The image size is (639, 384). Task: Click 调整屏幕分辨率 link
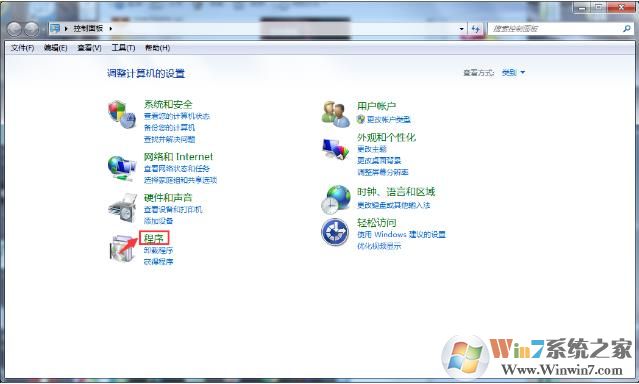383,172
